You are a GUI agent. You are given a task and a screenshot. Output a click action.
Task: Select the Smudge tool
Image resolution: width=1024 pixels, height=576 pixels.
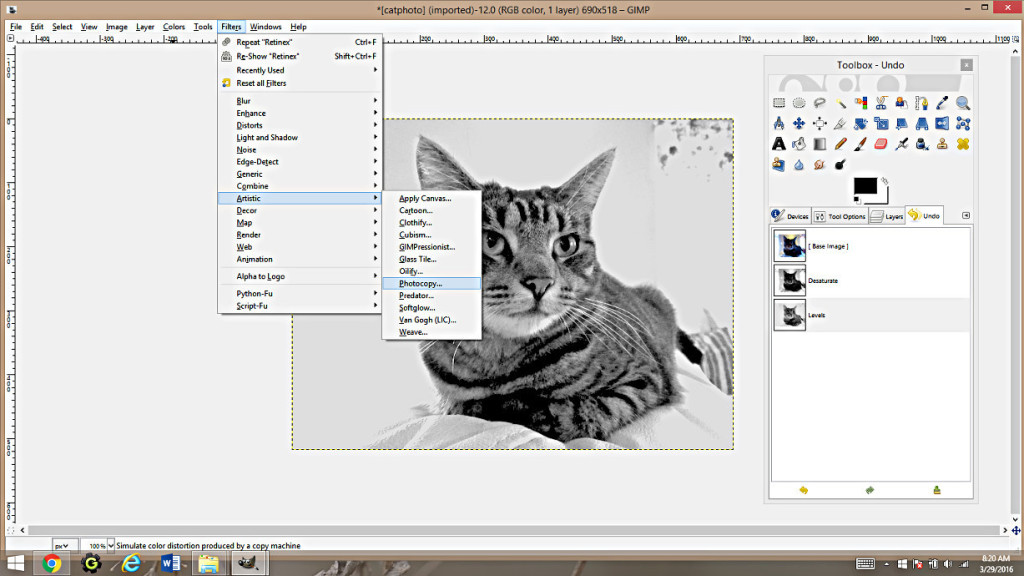(818, 164)
